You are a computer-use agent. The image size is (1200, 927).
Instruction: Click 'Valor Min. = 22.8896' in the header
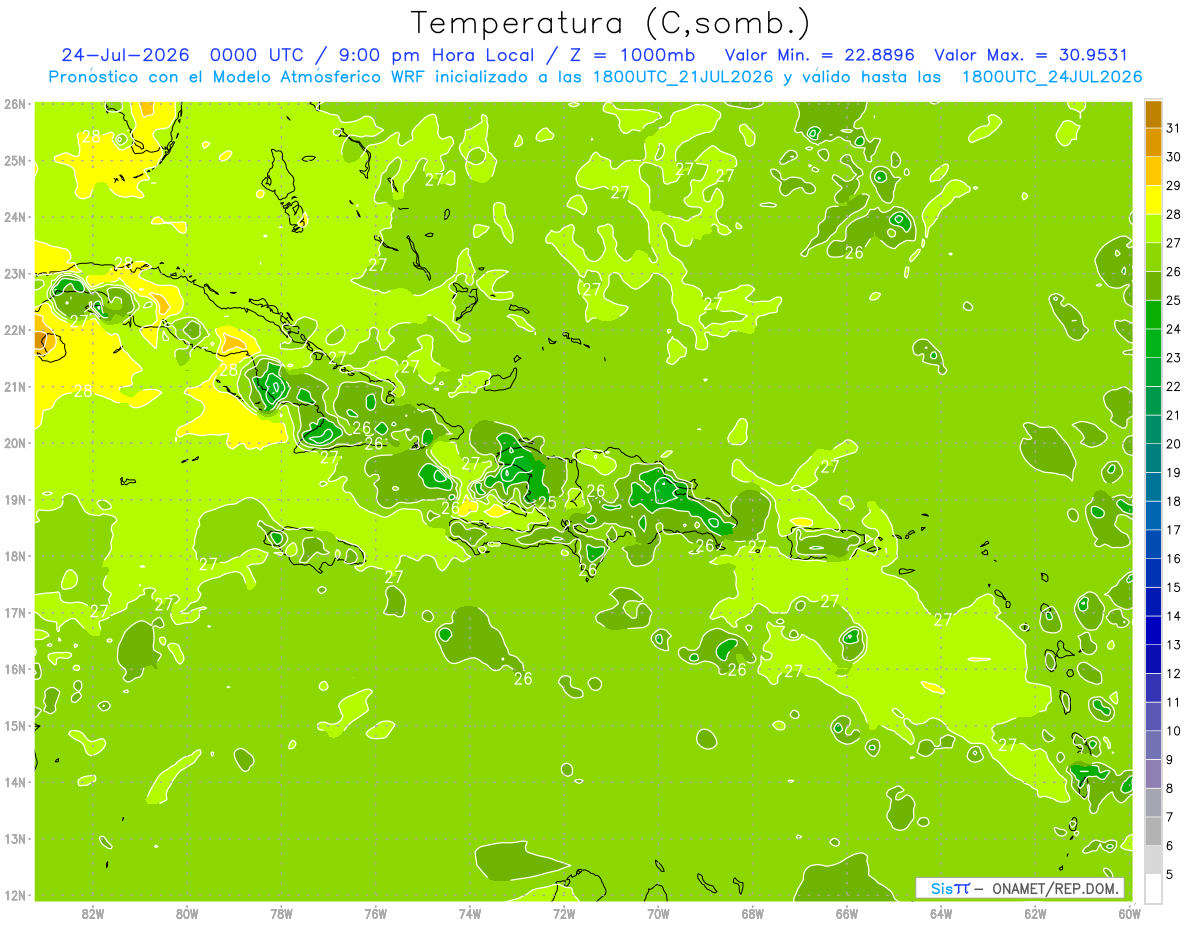(x=820, y=55)
